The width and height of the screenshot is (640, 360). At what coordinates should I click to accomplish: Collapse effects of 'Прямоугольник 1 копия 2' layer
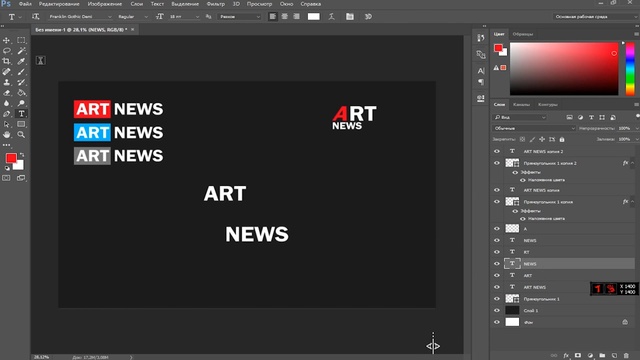633,163
